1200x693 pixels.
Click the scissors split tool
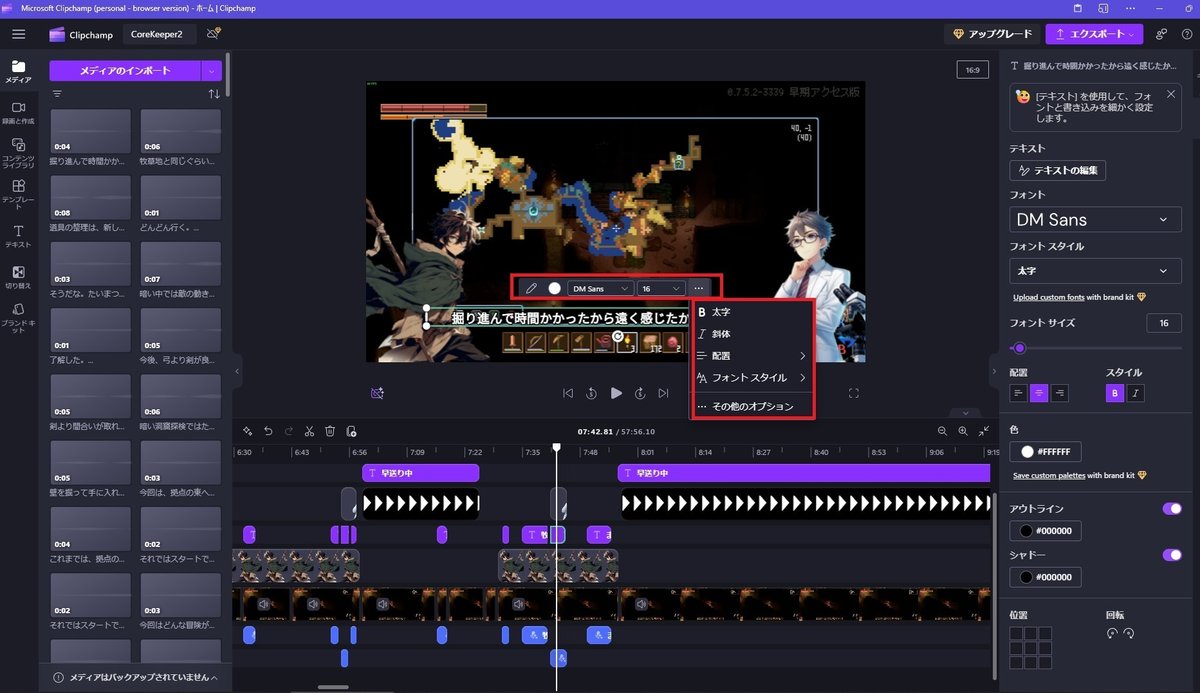pyautogui.click(x=309, y=431)
